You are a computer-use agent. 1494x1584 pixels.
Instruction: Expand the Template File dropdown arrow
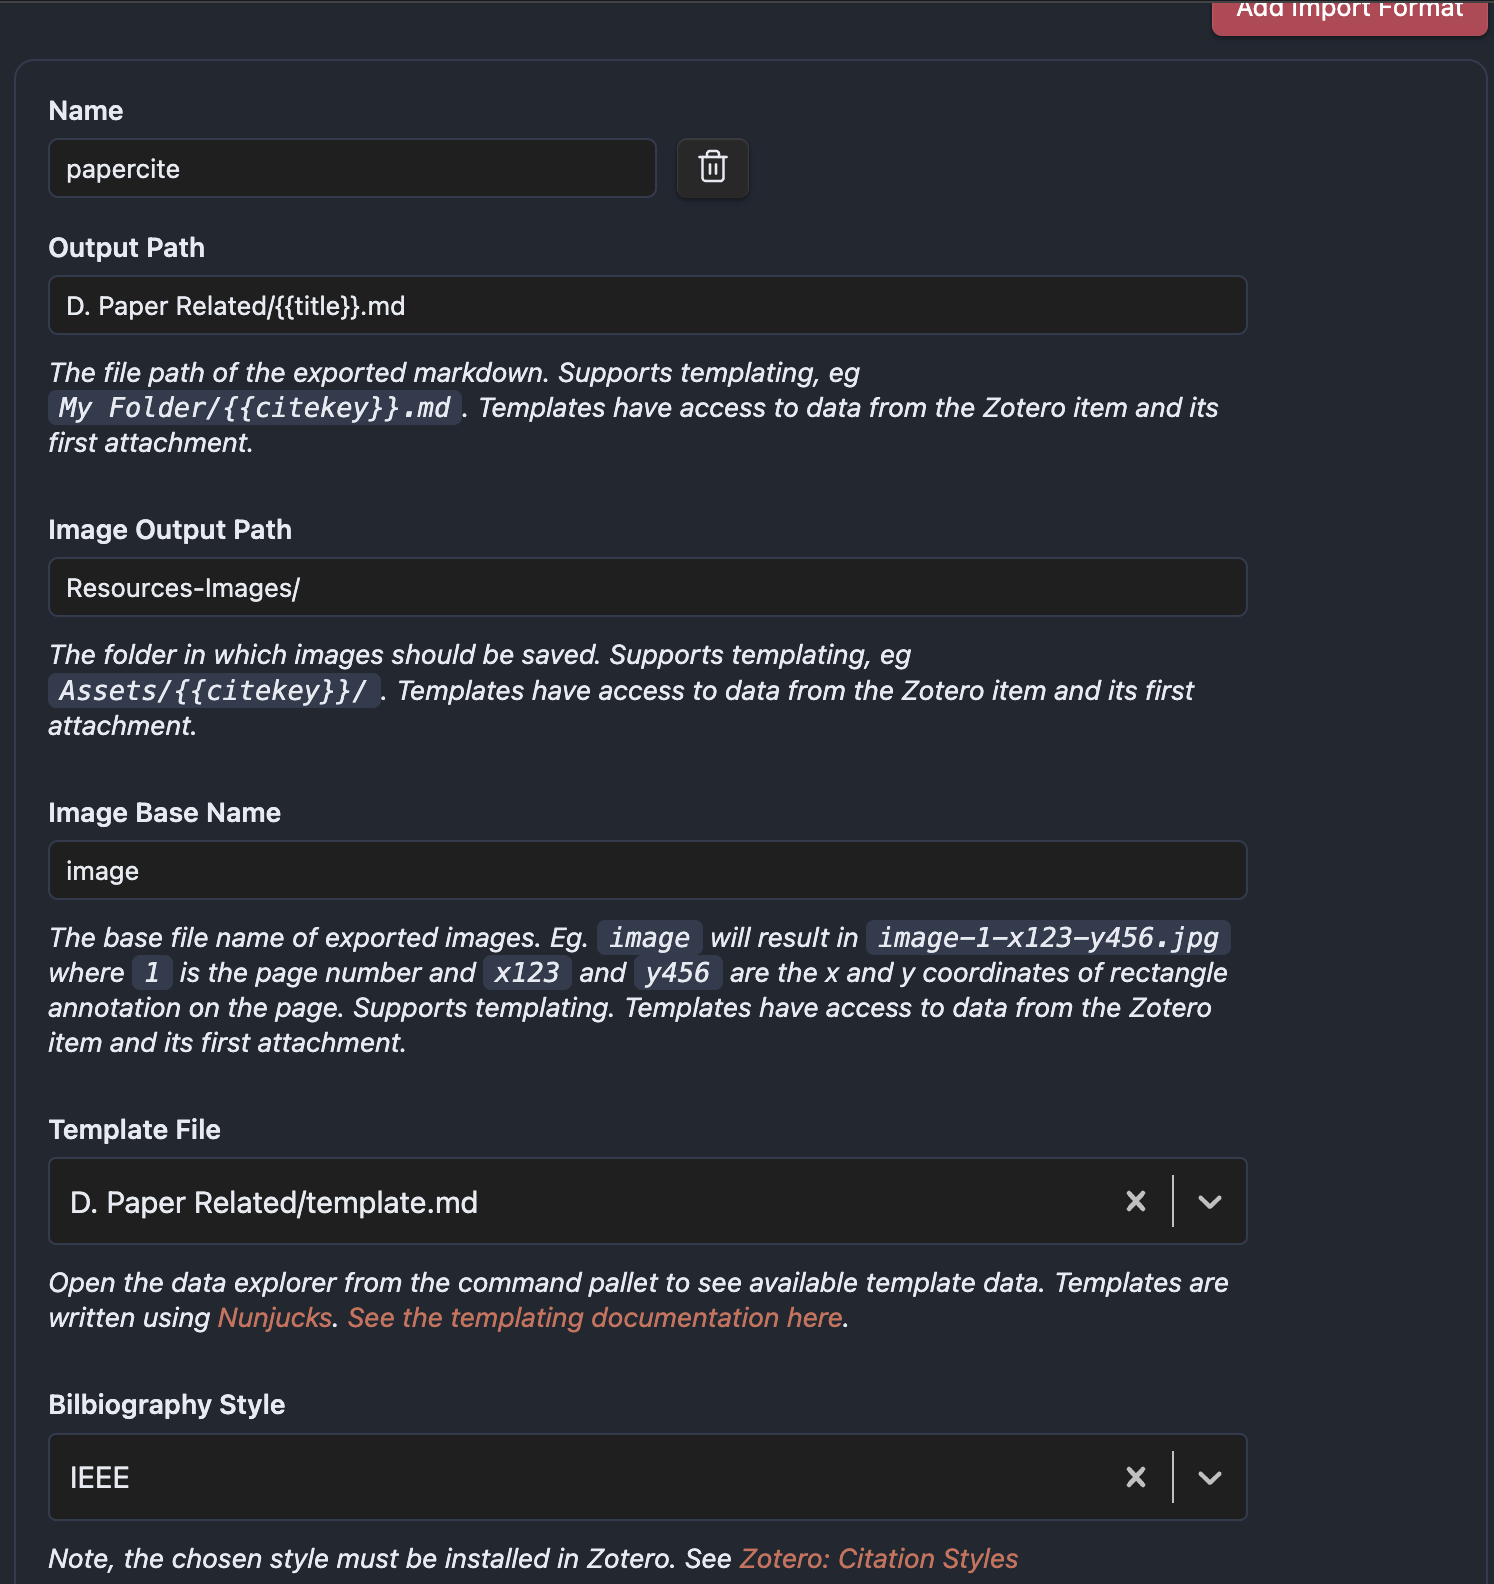[x=1210, y=1201]
